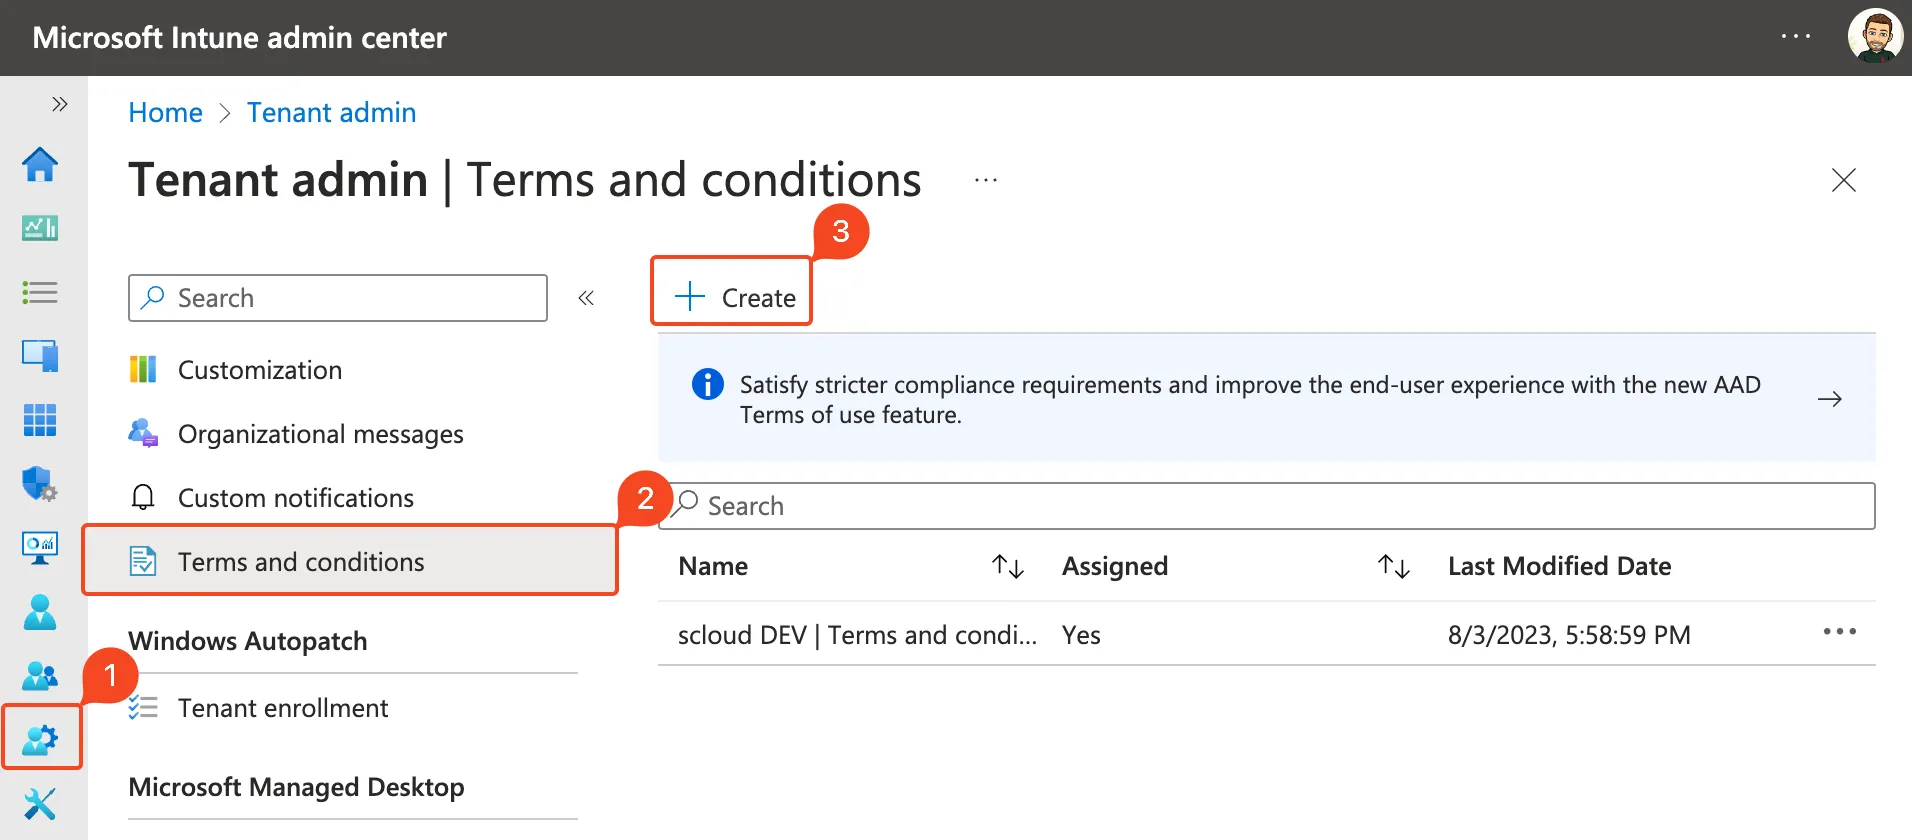Sort by the Name column arrows

[x=1008, y=566]
